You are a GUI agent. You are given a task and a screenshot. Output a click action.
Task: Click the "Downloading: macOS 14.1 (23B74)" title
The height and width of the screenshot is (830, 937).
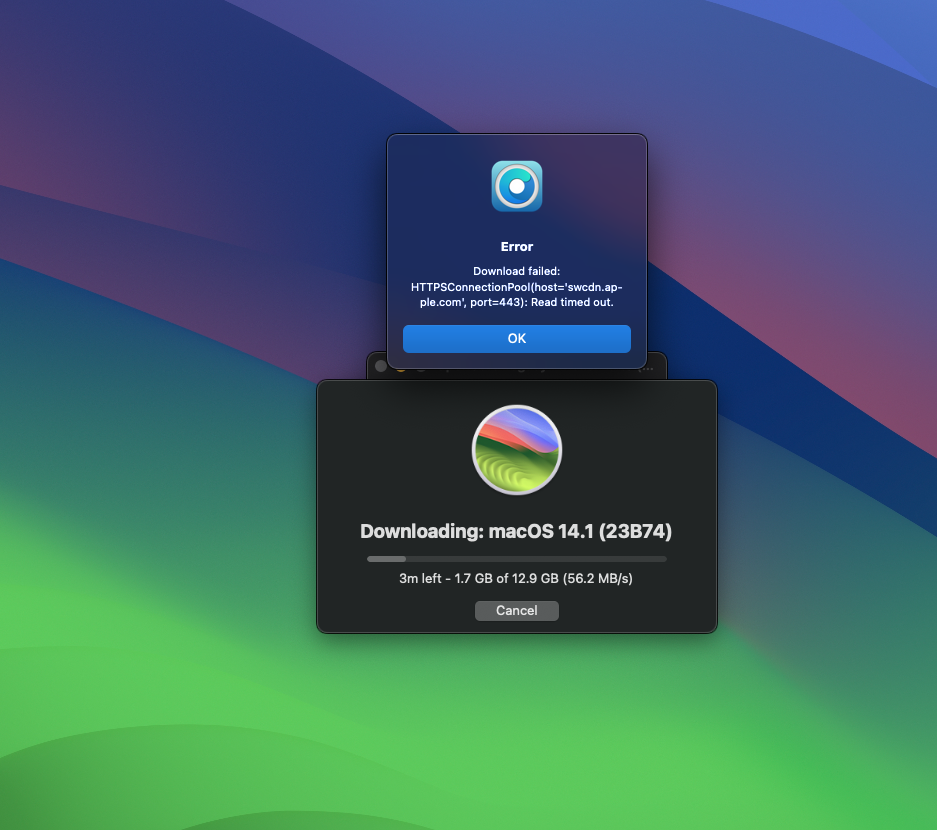(x=516, y=531)
